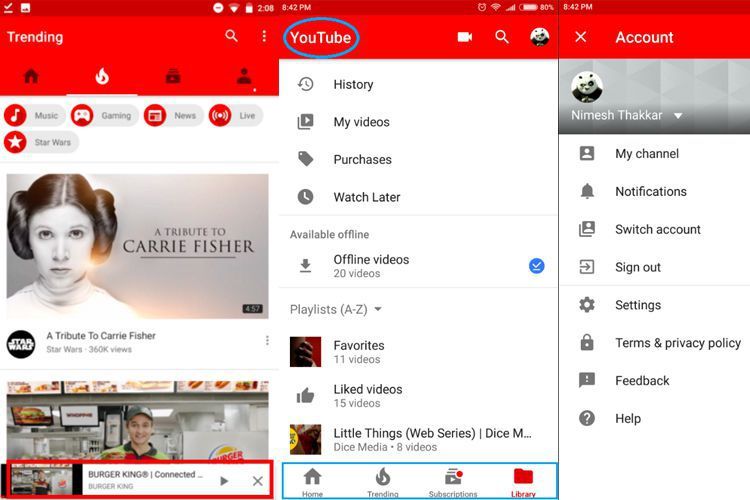Open Watch Later list

coord(367,197)
